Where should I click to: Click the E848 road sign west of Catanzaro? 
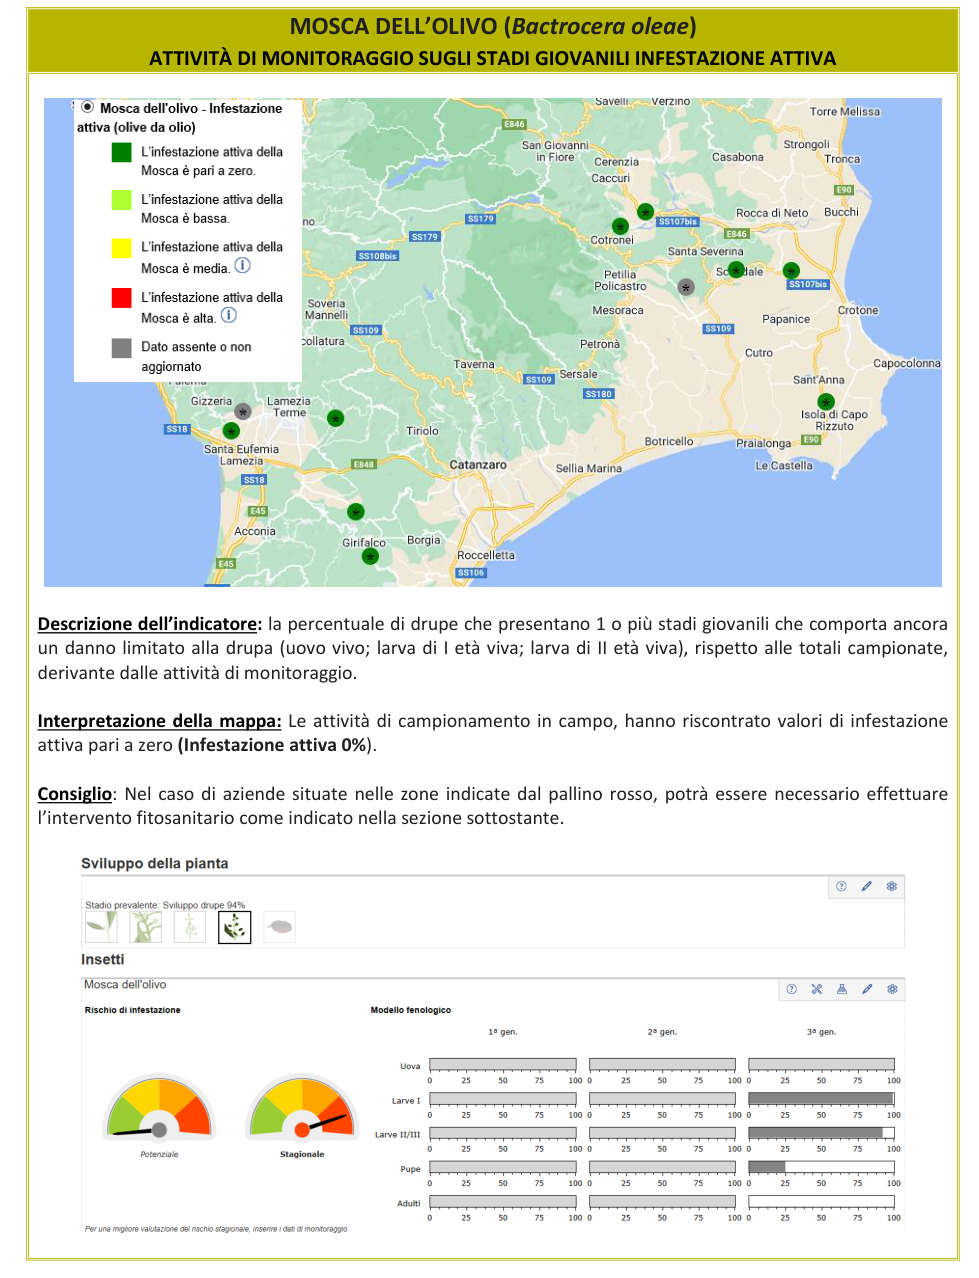[364, 464]
